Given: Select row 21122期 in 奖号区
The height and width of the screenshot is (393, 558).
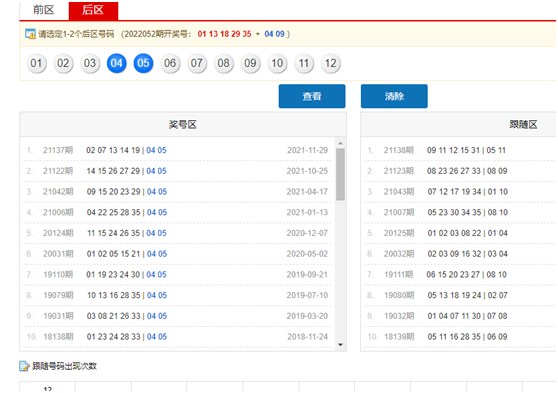Looking at the screenshot, I should point(177,171).
